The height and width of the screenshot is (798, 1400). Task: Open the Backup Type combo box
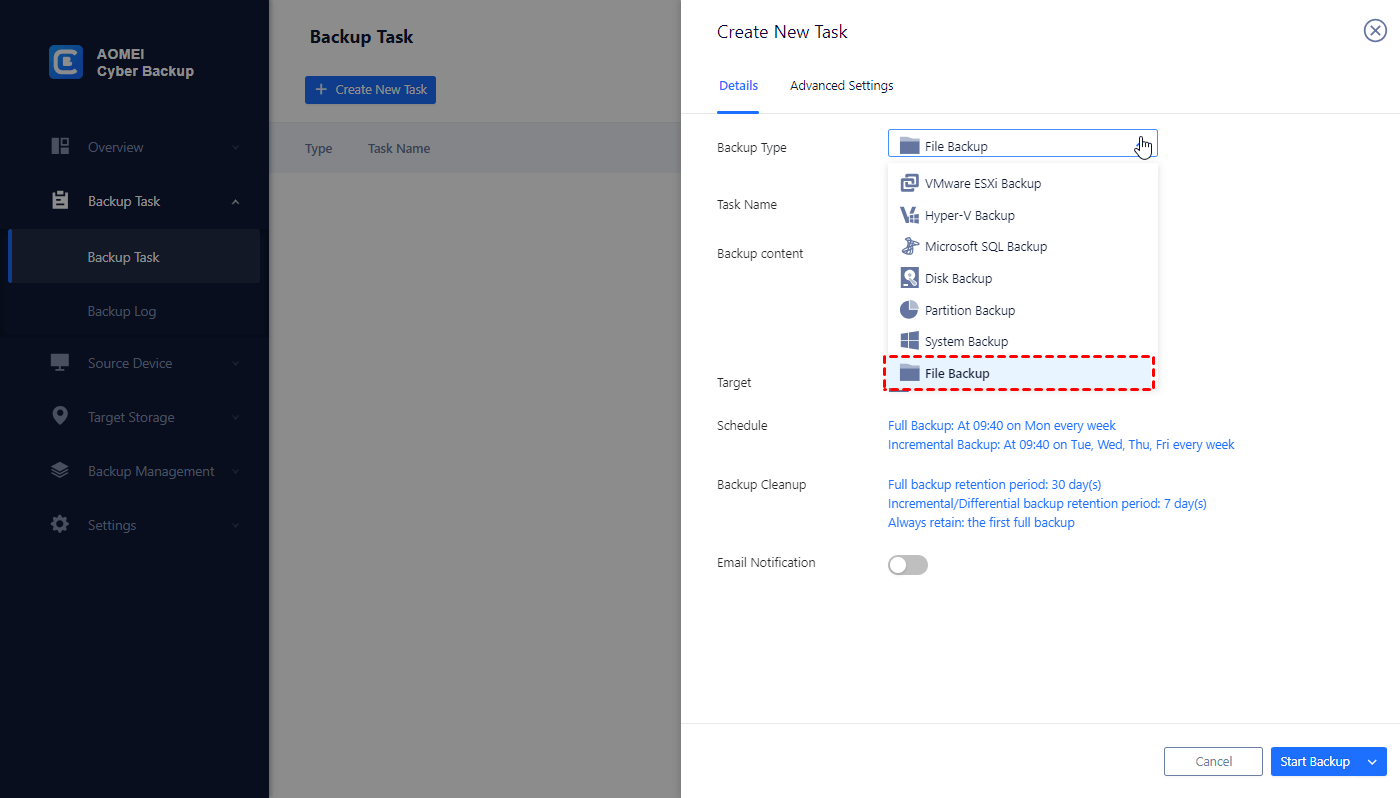1022,144
